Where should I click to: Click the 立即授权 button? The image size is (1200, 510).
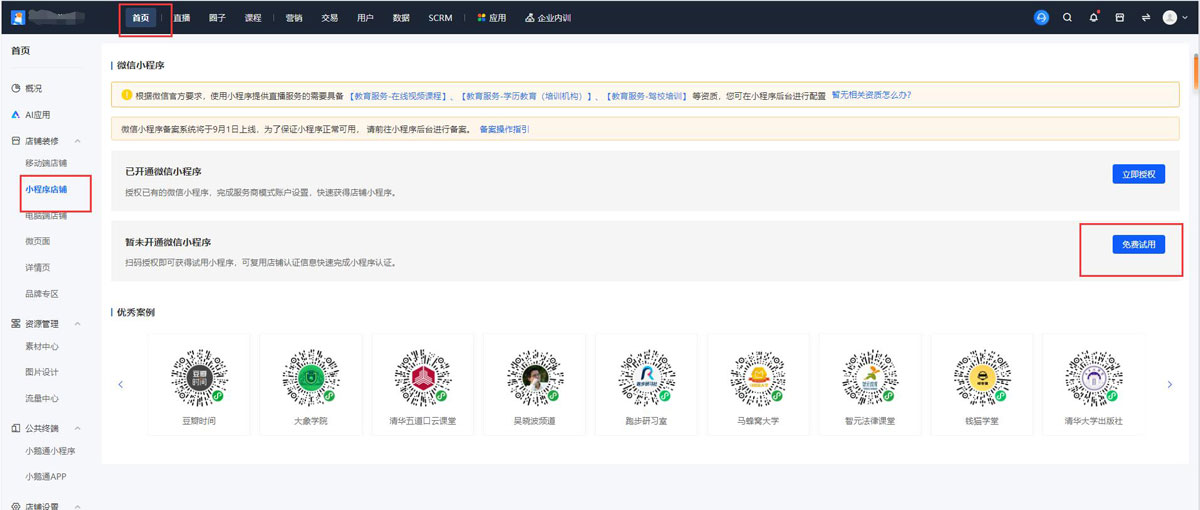pyautogui.click(x=1138, y=174)
